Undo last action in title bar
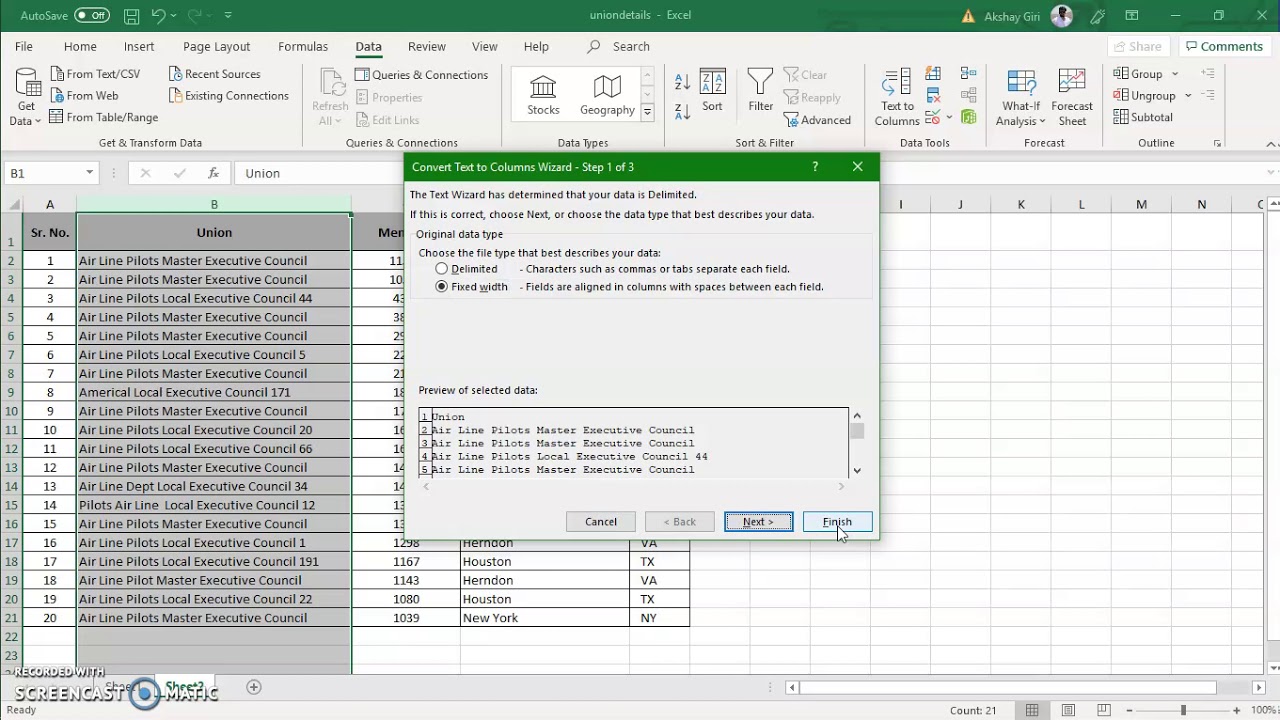Viewport: 1280px width, 720px height. [158, 15]
